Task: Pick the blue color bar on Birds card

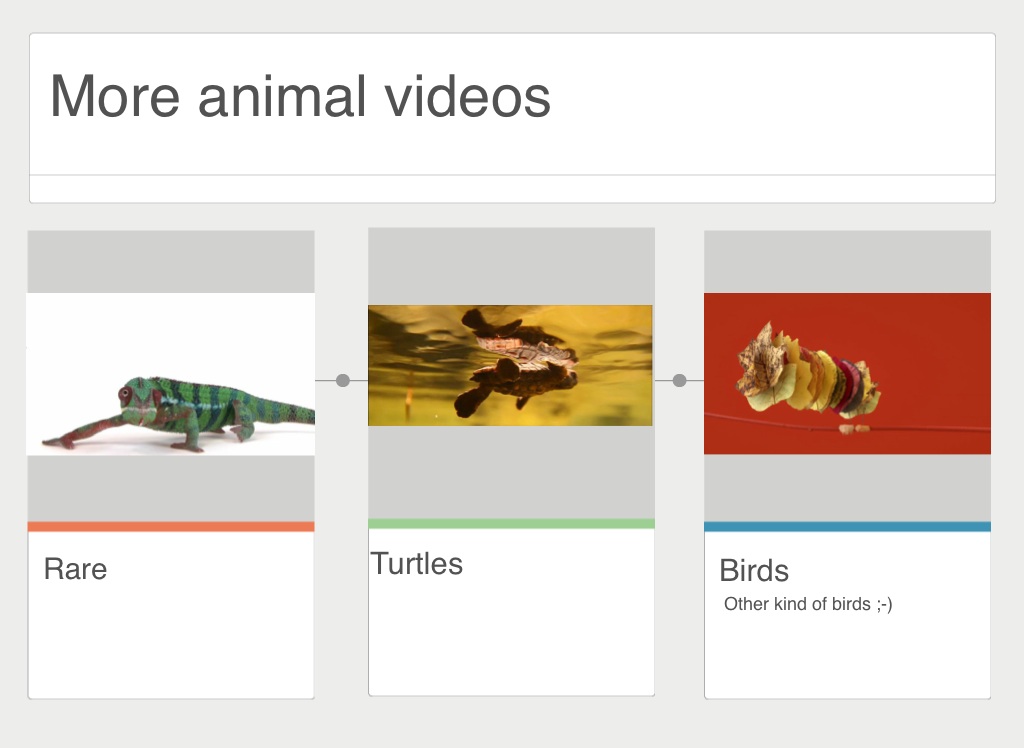Action: tap(847, 527)
